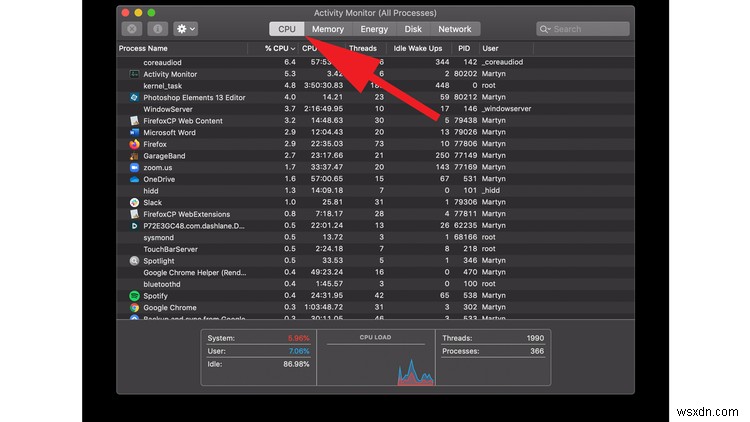Click the Google Chrome process icon
The height and width of the screenshot is (422, 750).
tap(134, 308)
